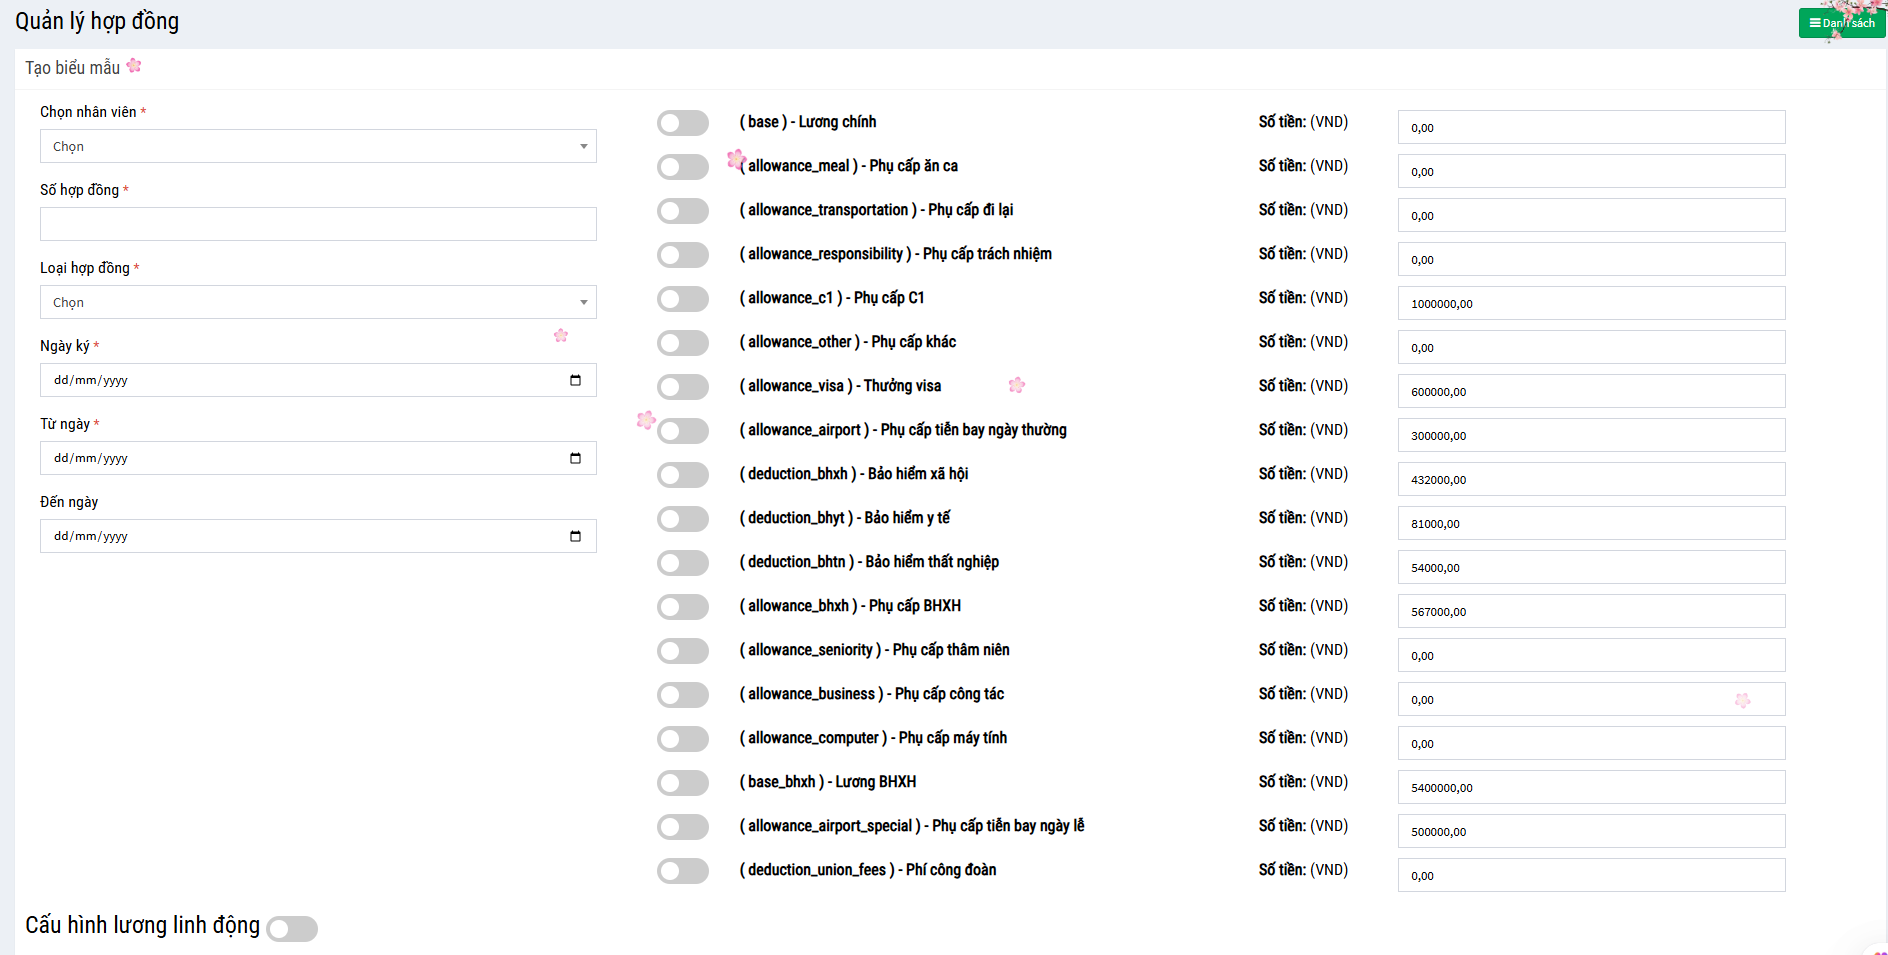The height and width of the screenshot is (955, 1888).
Task: Focus the Thưởng visa amount field
Action: coord(1590,391)
